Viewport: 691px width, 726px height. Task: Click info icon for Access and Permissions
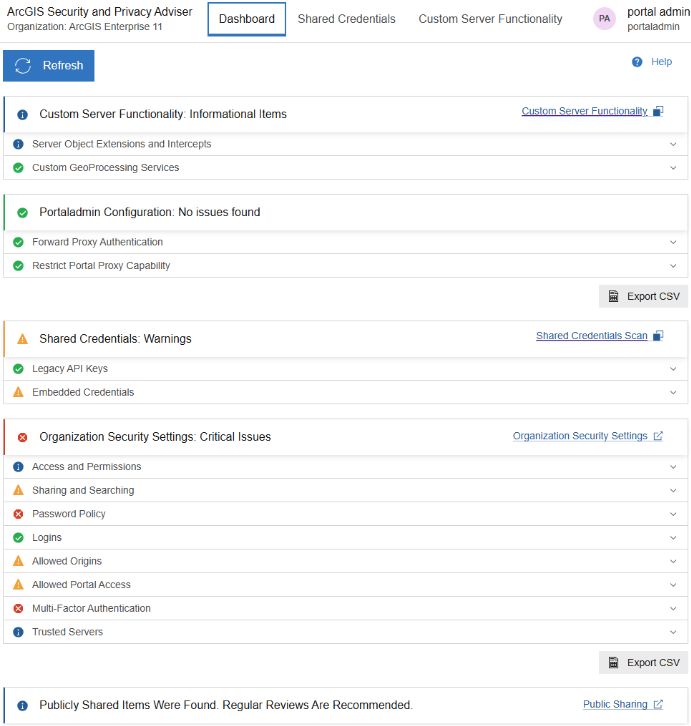coord(18,467)
